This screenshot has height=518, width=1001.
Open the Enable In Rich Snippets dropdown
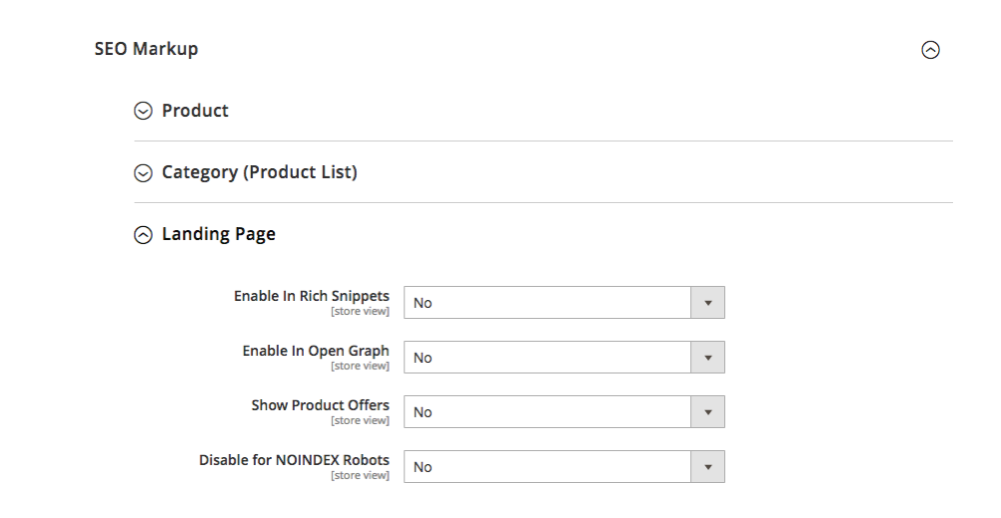point(564,303)
